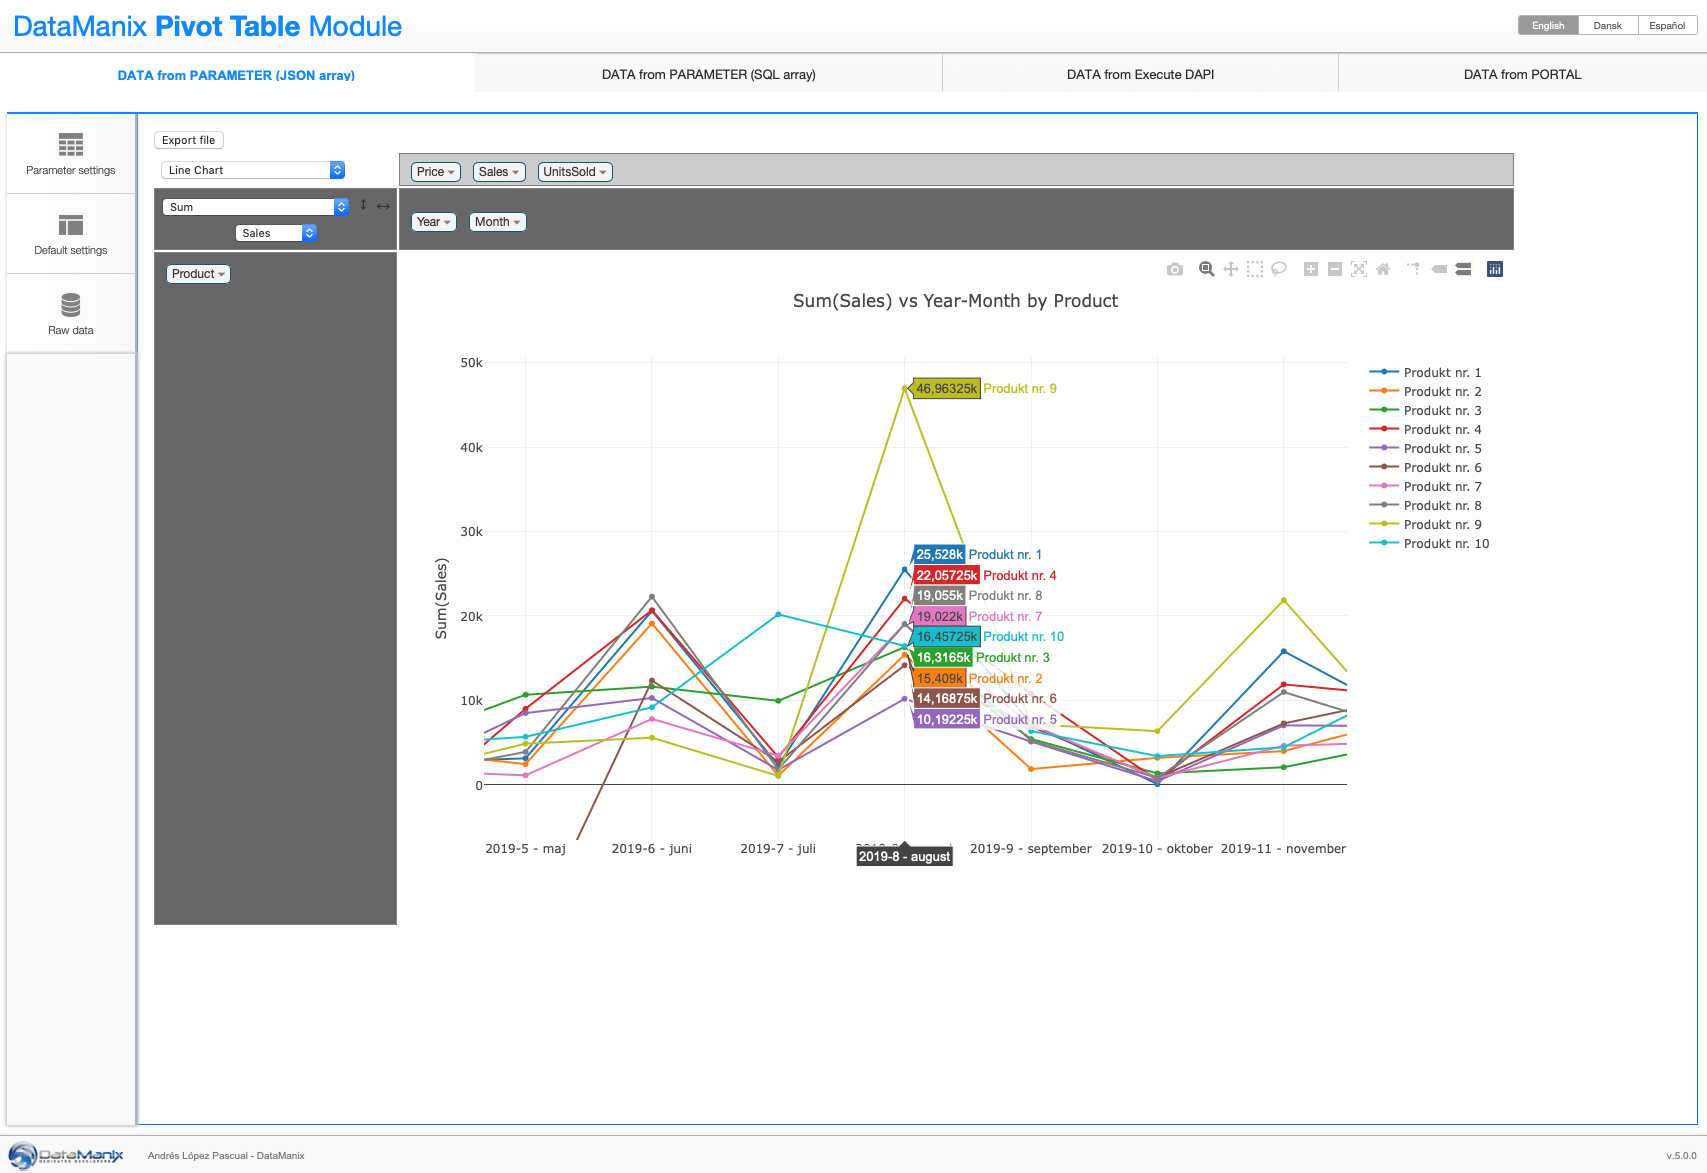The image size is (1707, 1173).
Task: Open the Year column filter
Action: pyautogui.click(x=433, y=222)
